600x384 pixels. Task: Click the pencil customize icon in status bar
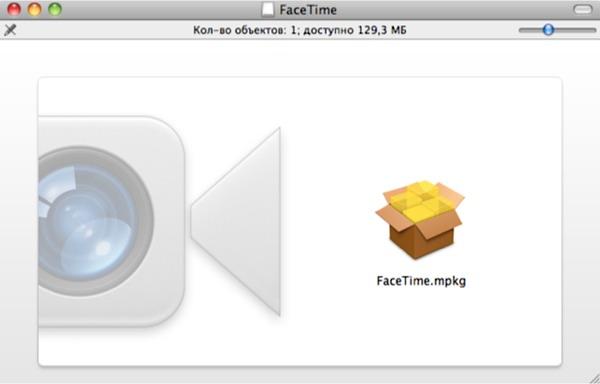point(10,30)
